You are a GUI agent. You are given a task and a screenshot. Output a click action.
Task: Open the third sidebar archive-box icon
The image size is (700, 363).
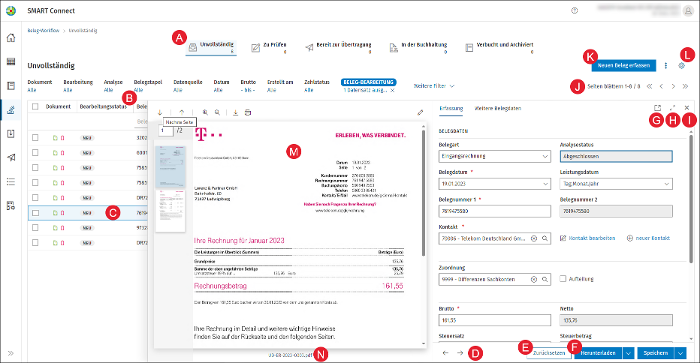point(11,85)
